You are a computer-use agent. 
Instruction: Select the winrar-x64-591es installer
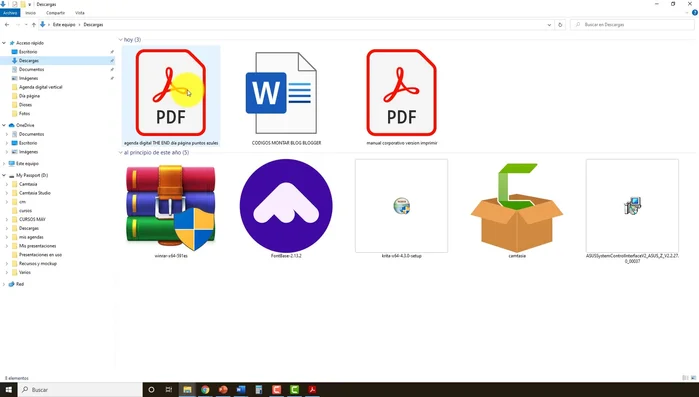click(171, 209)
